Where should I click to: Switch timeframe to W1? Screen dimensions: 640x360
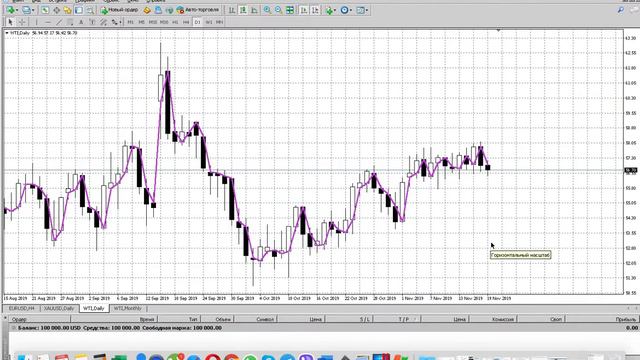pos(209,22)
